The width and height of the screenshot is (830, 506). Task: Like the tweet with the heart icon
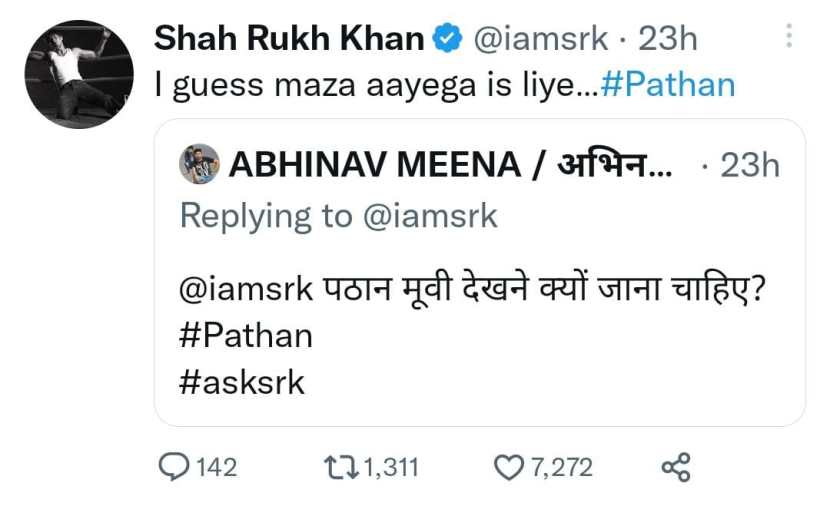[x=510, y=466]
